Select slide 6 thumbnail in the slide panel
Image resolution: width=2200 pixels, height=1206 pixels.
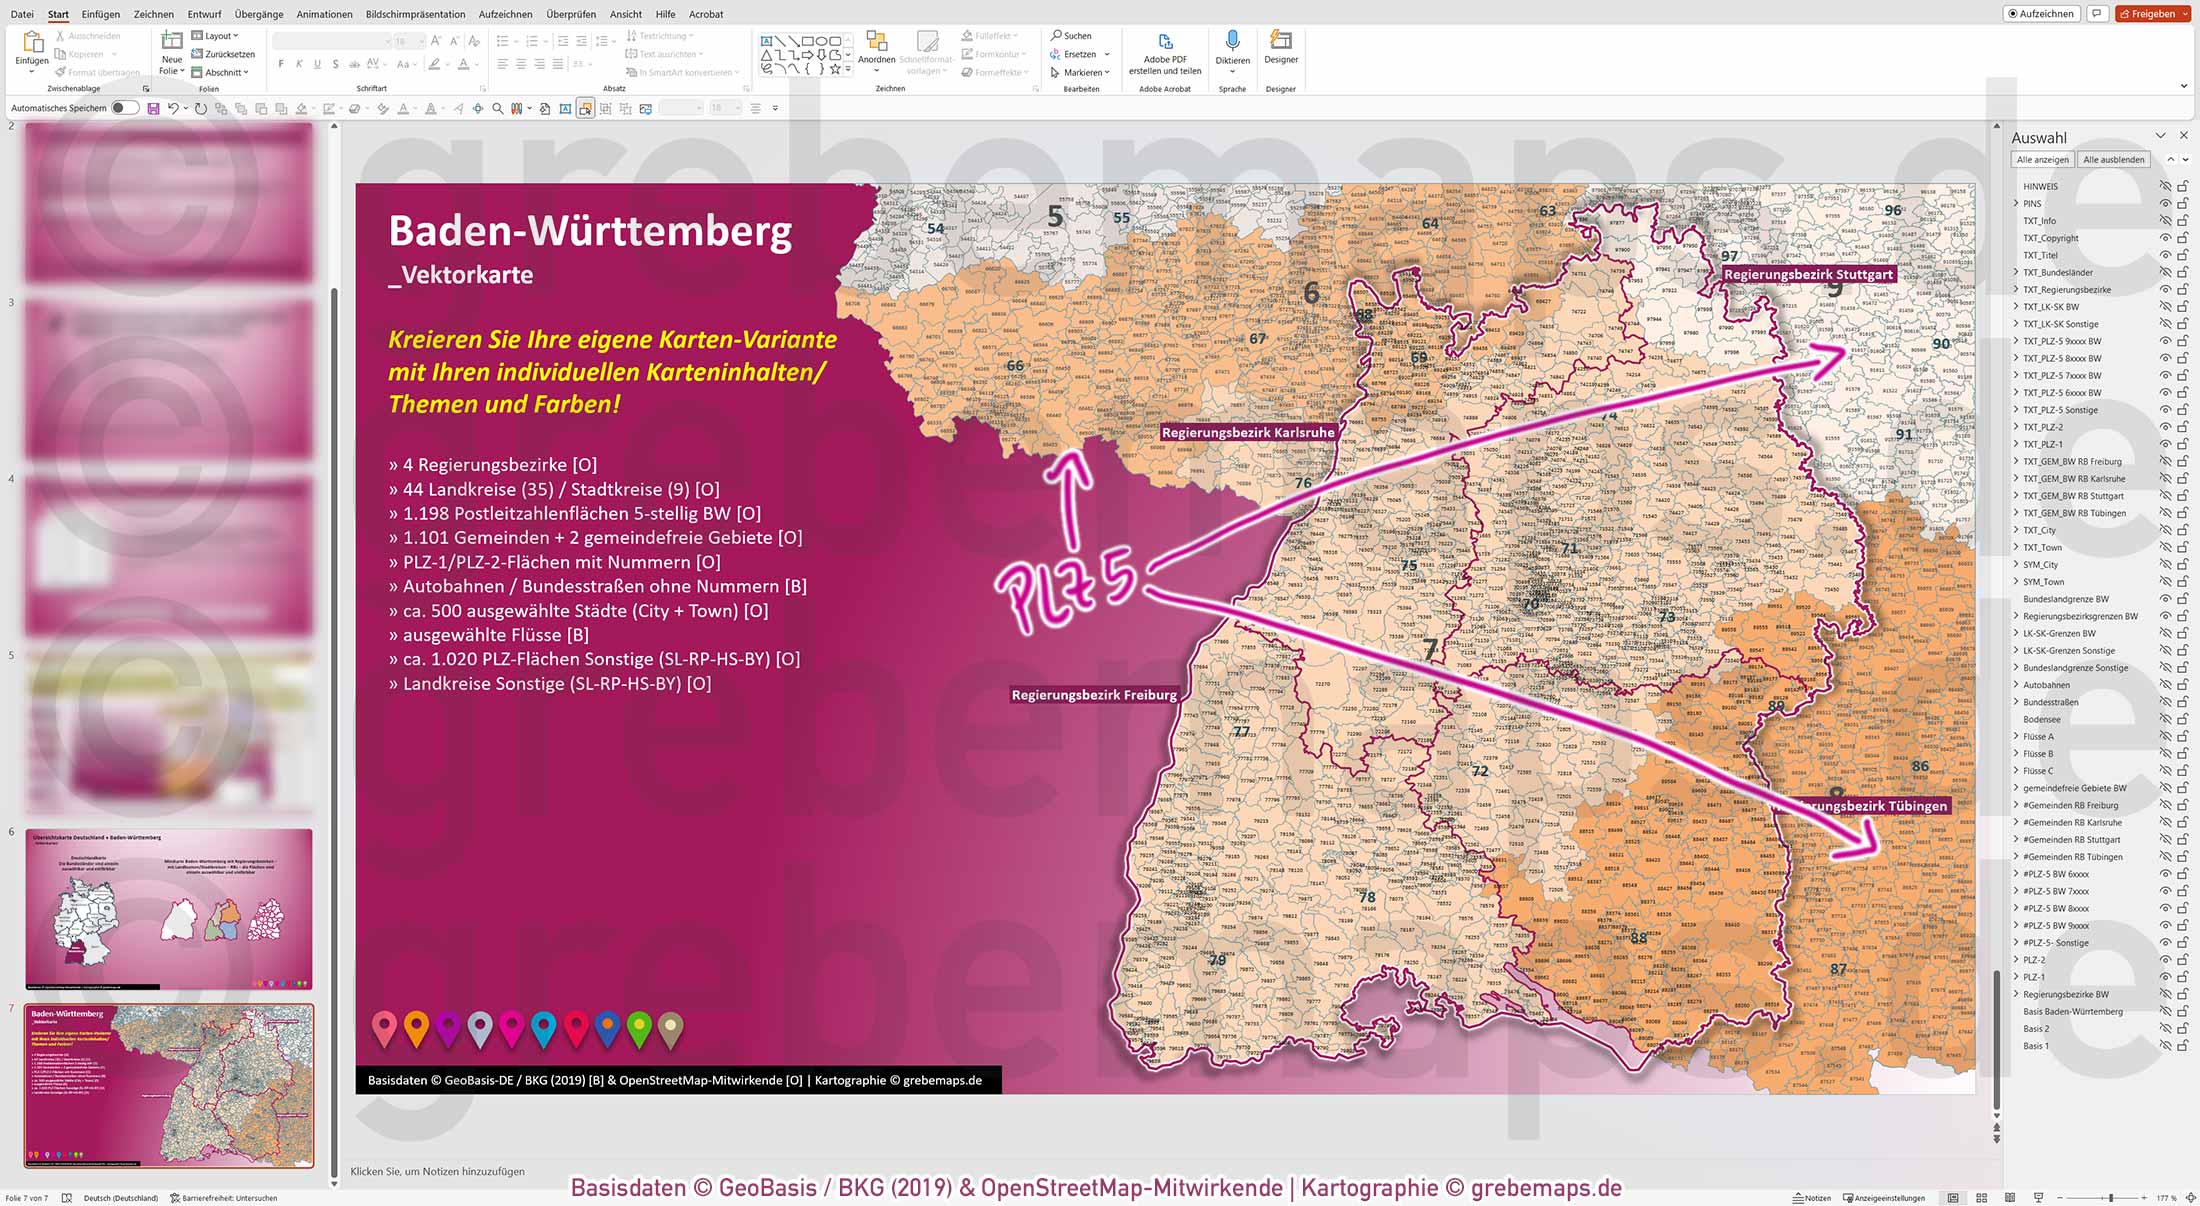(170, 908)
